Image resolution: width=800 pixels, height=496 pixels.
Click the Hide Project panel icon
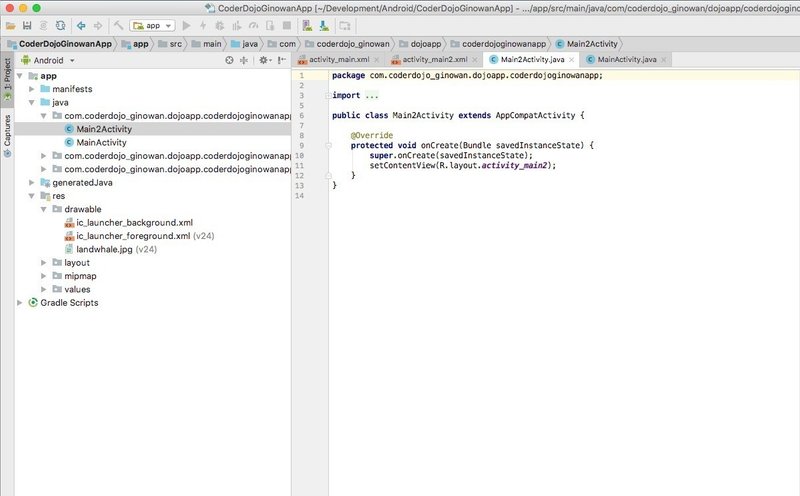coord(282,60)
